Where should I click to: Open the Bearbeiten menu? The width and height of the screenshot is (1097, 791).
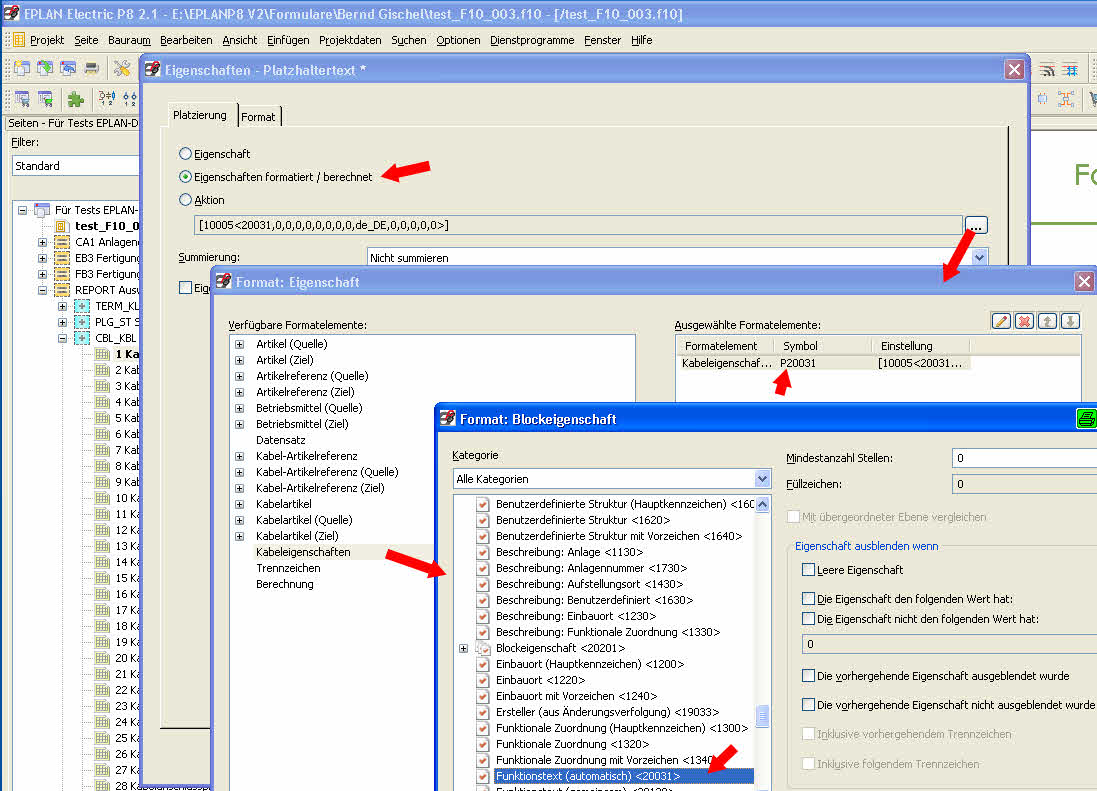(x=186, y=40)
